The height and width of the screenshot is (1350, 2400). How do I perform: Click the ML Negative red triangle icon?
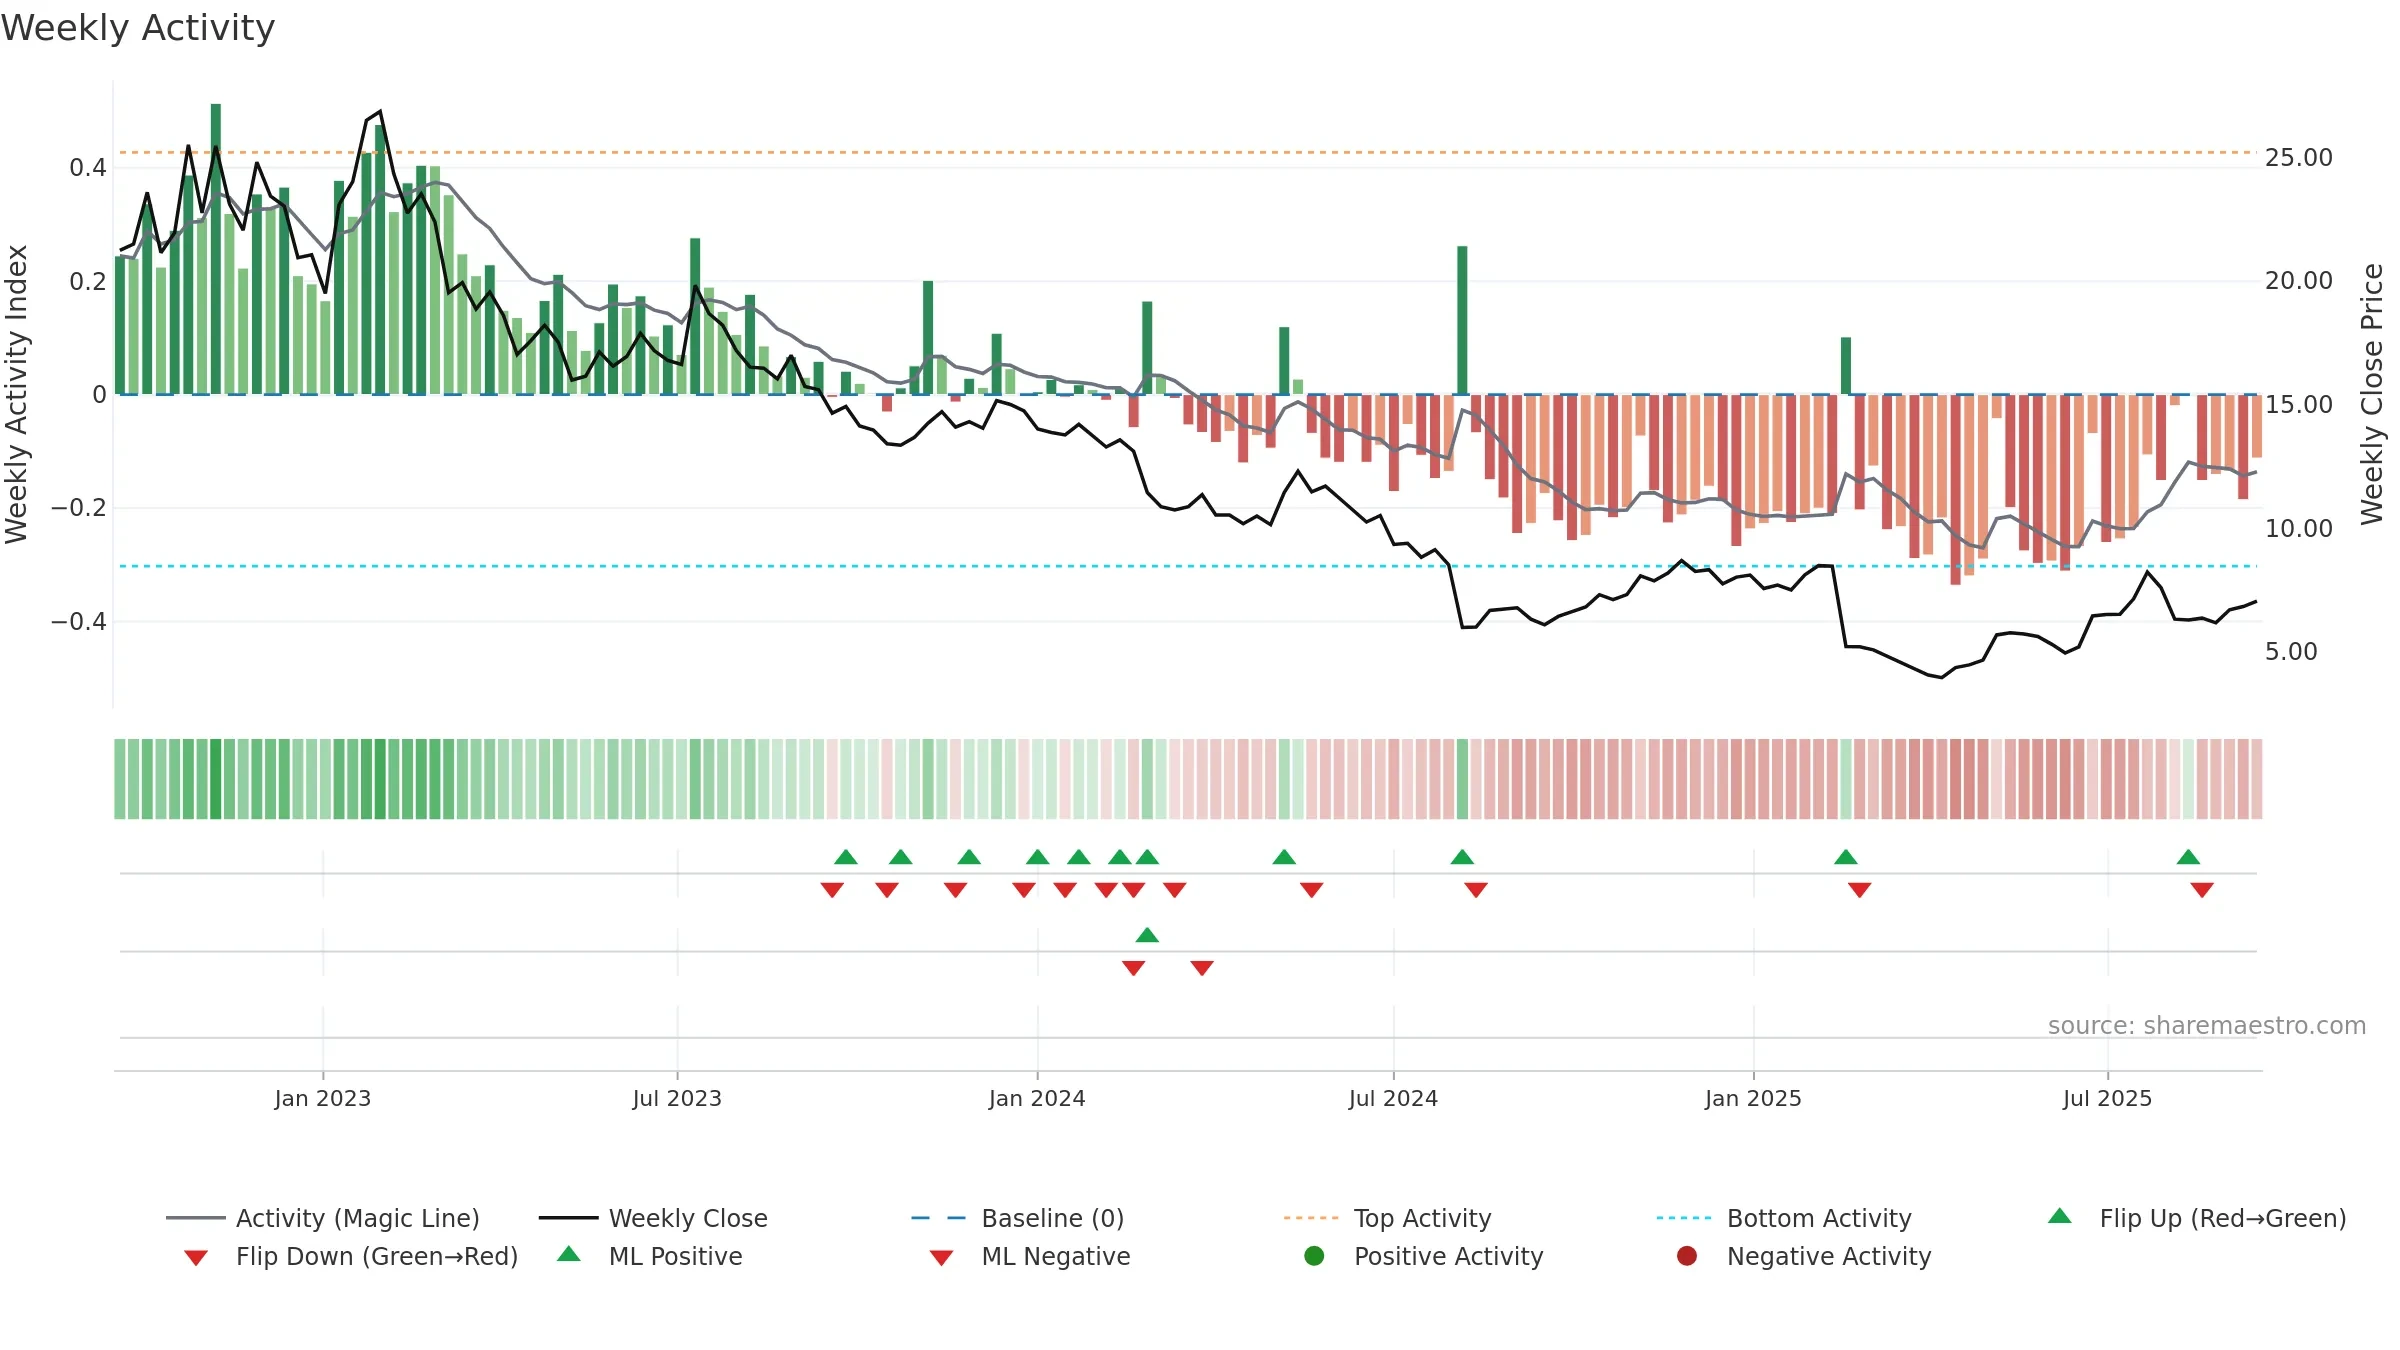[x=941, y=1258]
